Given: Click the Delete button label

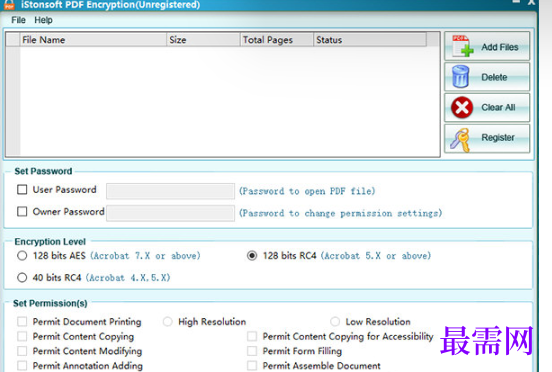Looking at the screenshot, I should [x=494, y=77].
